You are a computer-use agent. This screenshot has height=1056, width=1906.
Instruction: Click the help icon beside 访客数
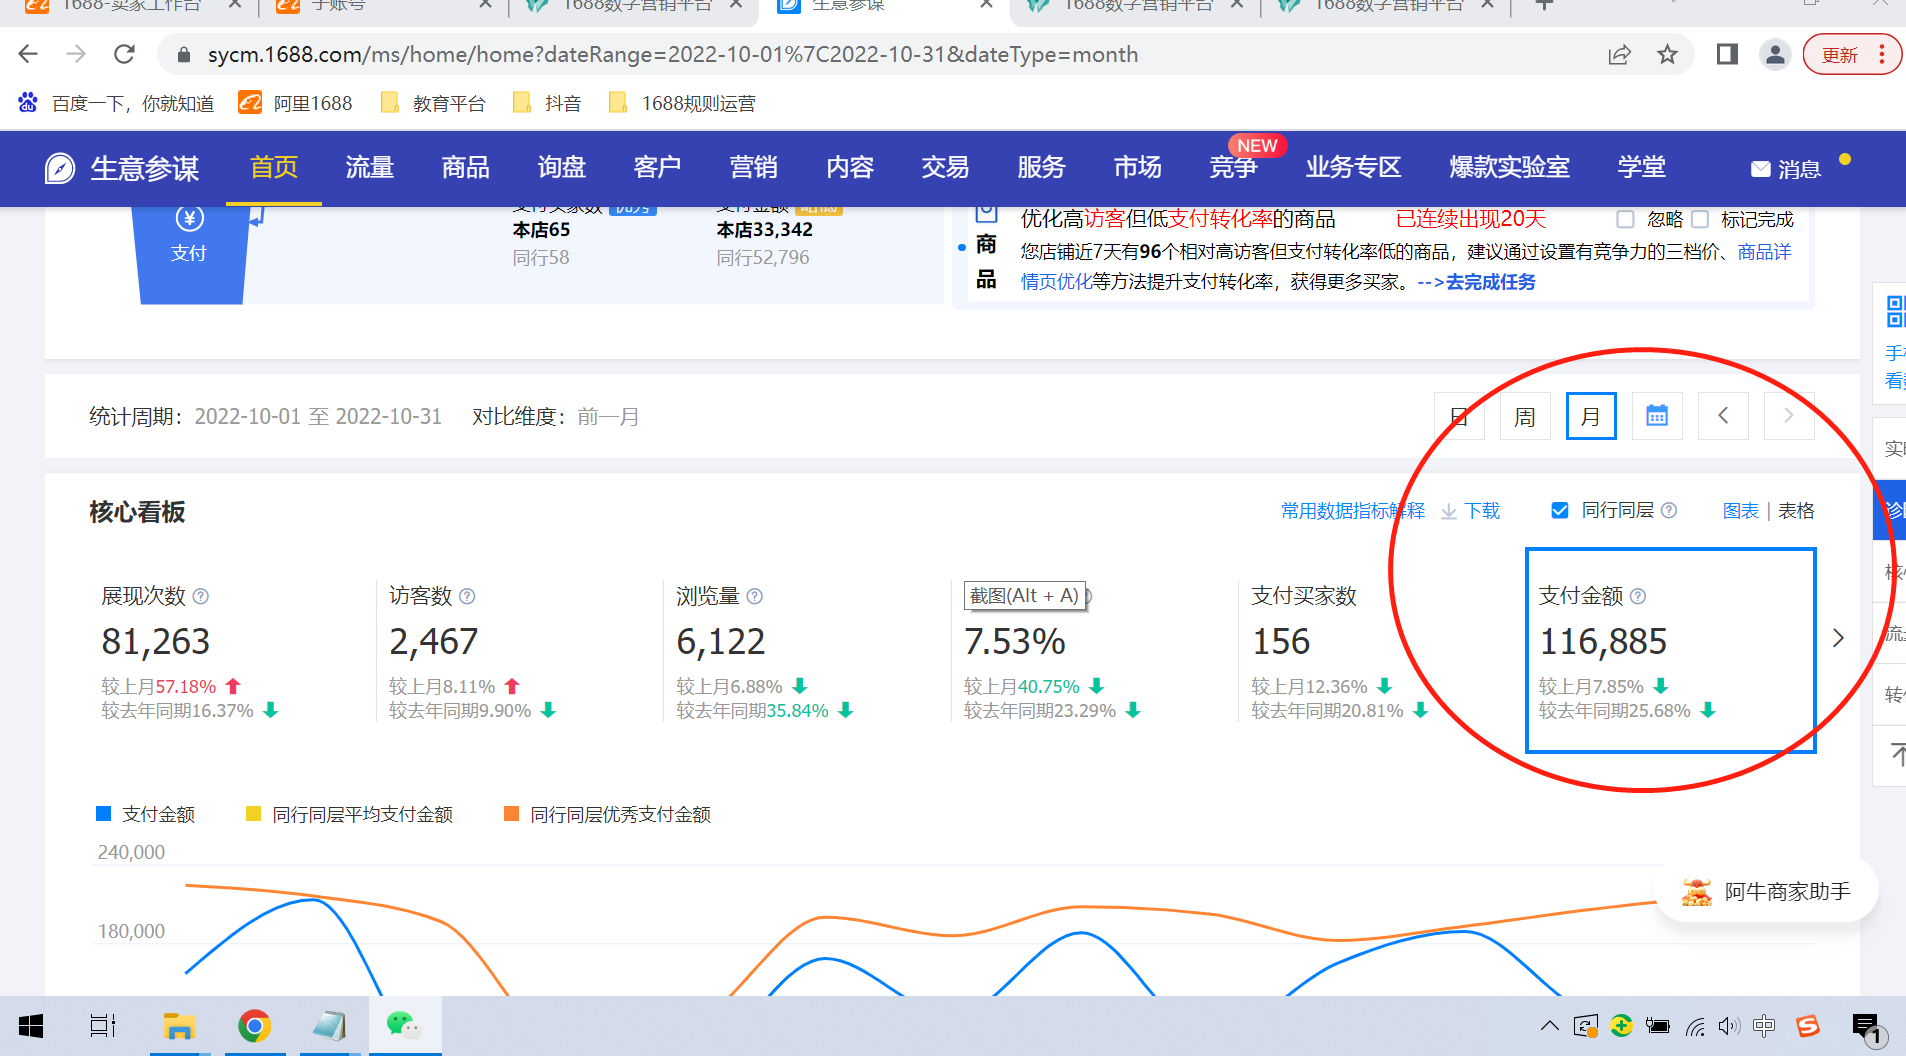[467, 596]
